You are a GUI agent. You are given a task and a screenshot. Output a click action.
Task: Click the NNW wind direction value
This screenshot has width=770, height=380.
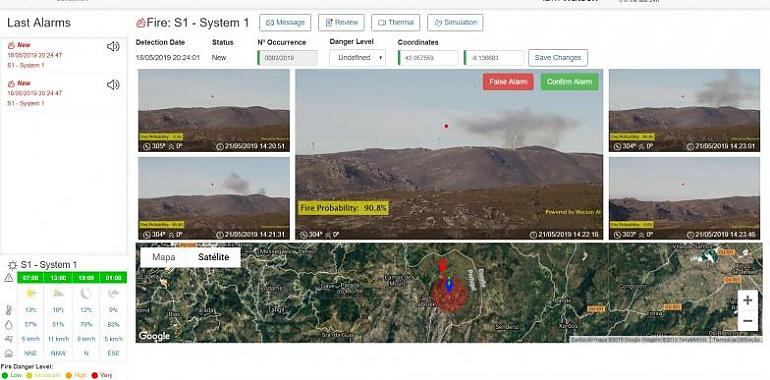point(58,353)
